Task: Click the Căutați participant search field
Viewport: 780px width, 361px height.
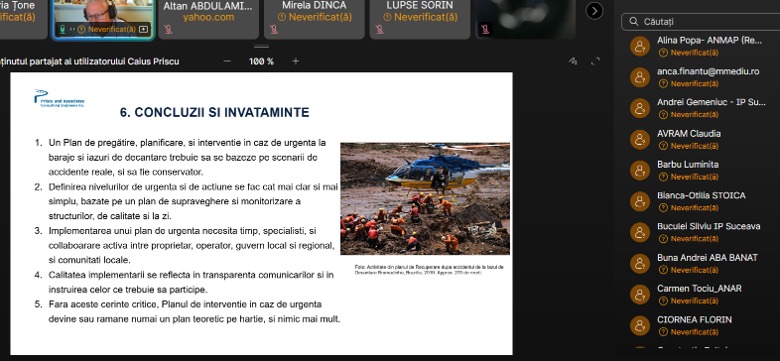Action: (x=700, y=22)
